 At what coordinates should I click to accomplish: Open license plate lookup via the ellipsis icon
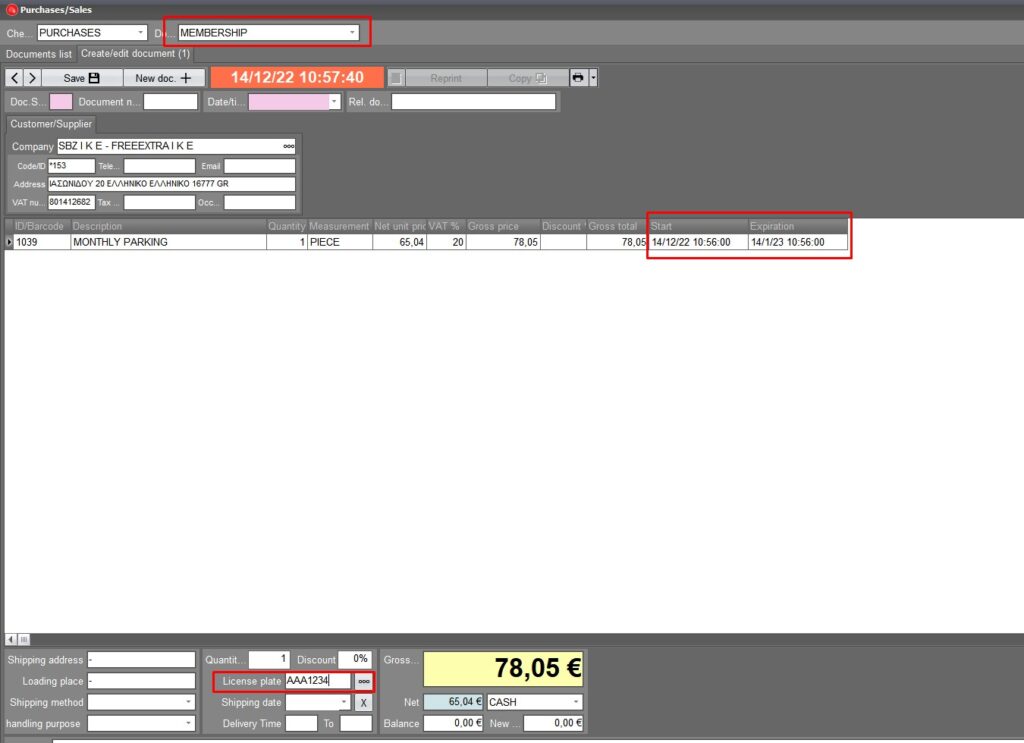click(x=365, y=681)
